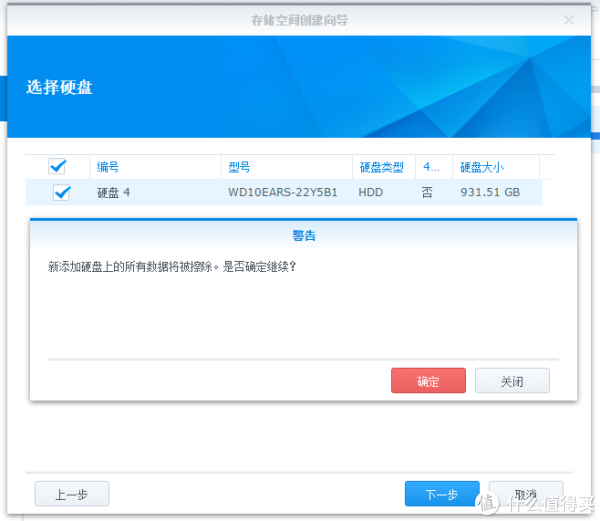This screenshot has width=600, height=521.
Task: Select the 硬盘 4 name cell
Action: click(x=113, y=192)
